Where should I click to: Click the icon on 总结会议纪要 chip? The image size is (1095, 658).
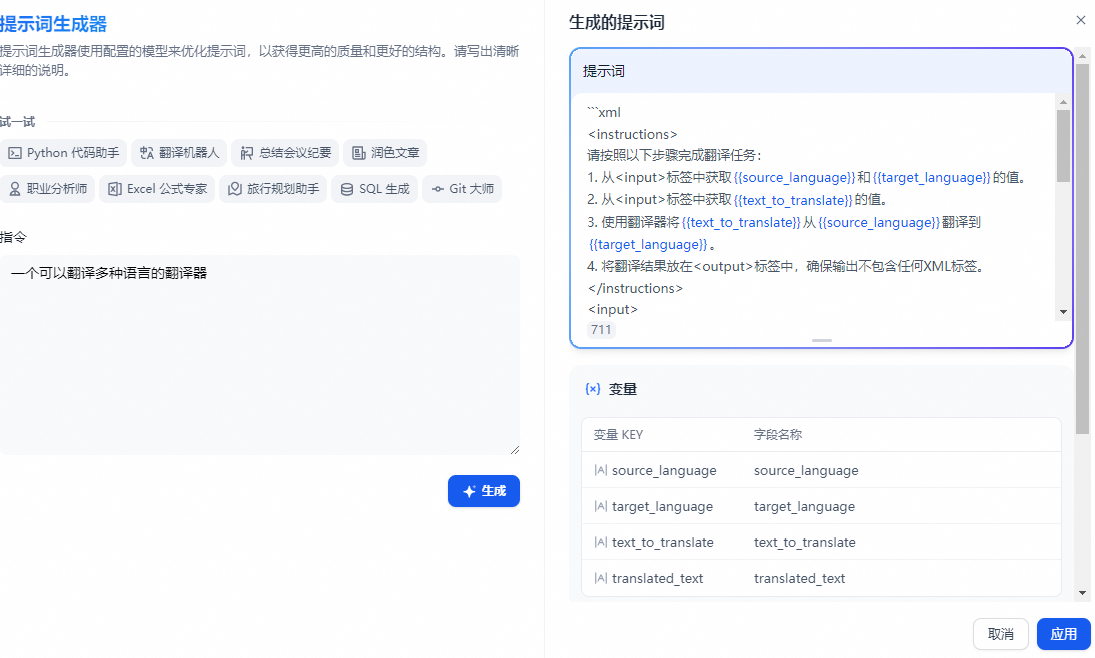pos(247,153)
